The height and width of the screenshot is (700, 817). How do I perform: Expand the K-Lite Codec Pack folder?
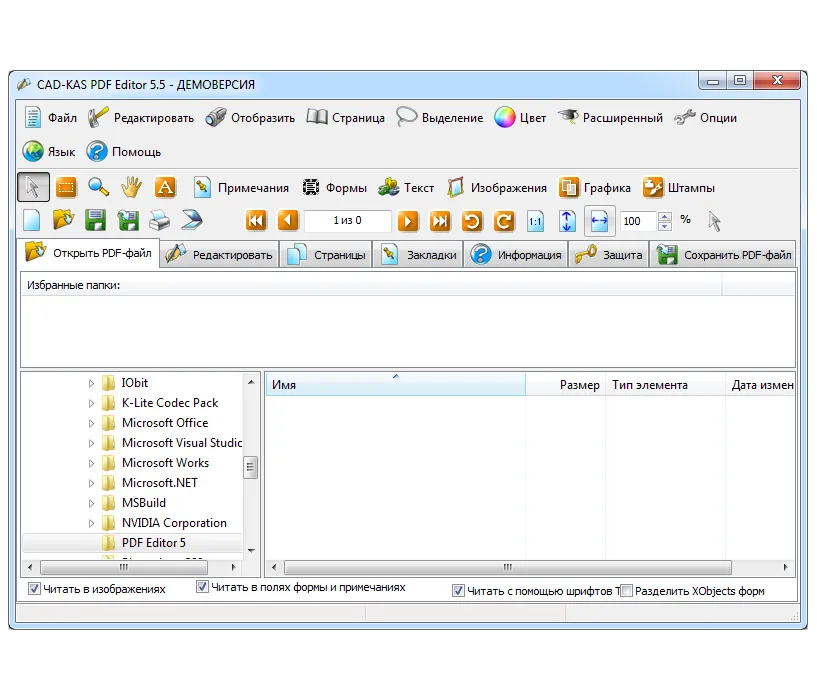tap(91, 403)
